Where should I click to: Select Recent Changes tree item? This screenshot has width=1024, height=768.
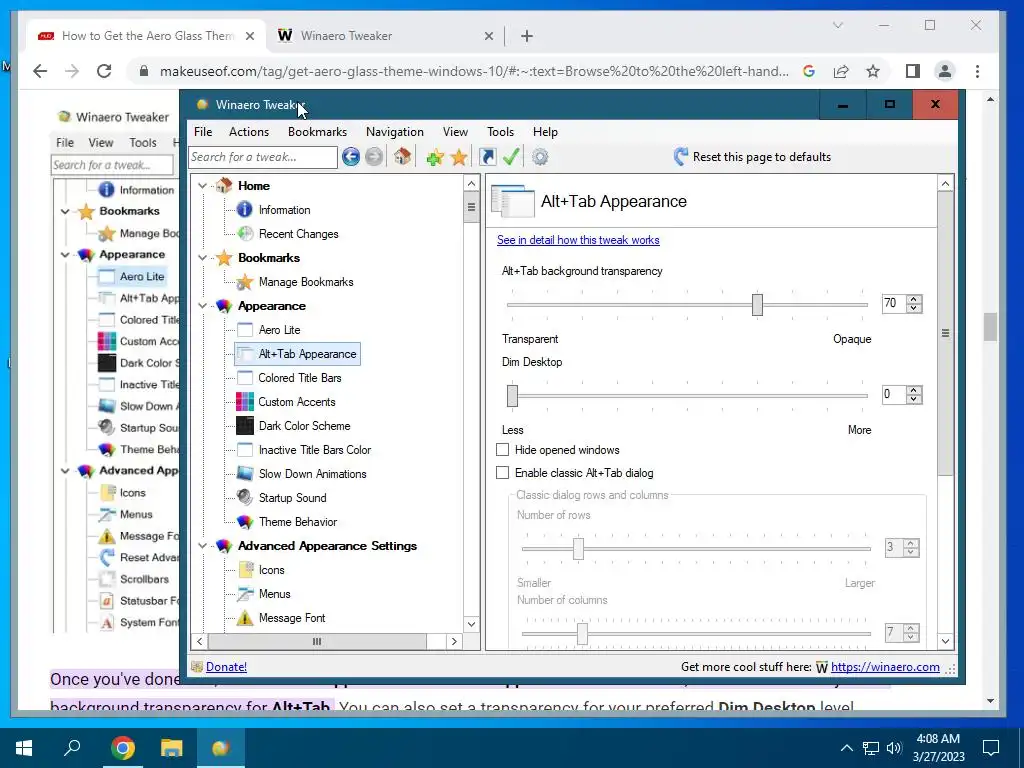click(298, 234)
